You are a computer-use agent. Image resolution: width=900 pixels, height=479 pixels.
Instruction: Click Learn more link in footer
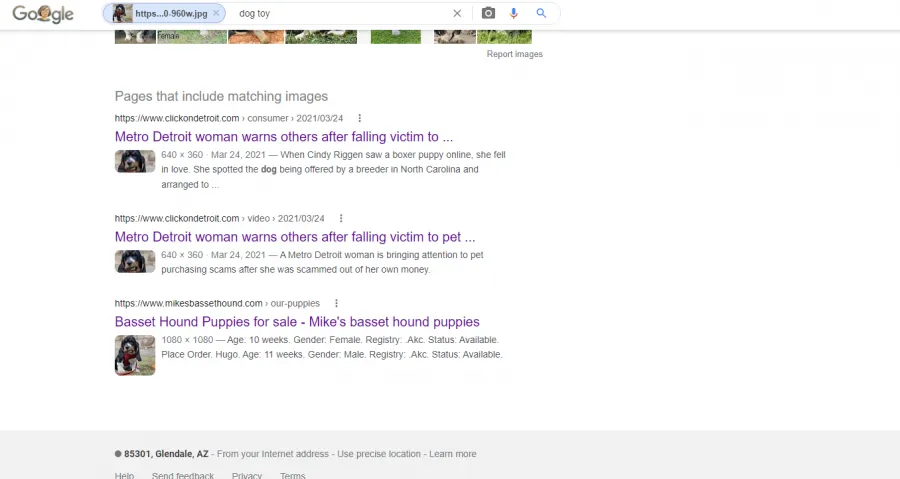coord(452,454)
